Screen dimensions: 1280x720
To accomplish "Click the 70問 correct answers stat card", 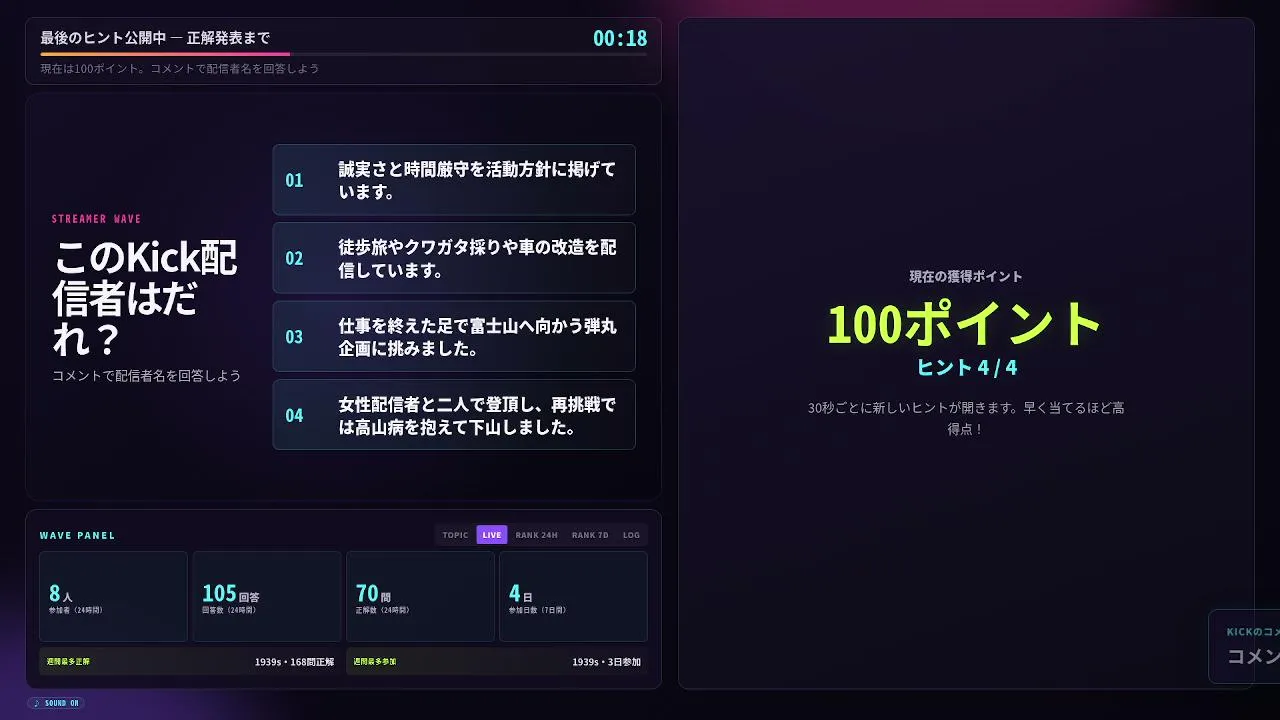I will (420, 596).
